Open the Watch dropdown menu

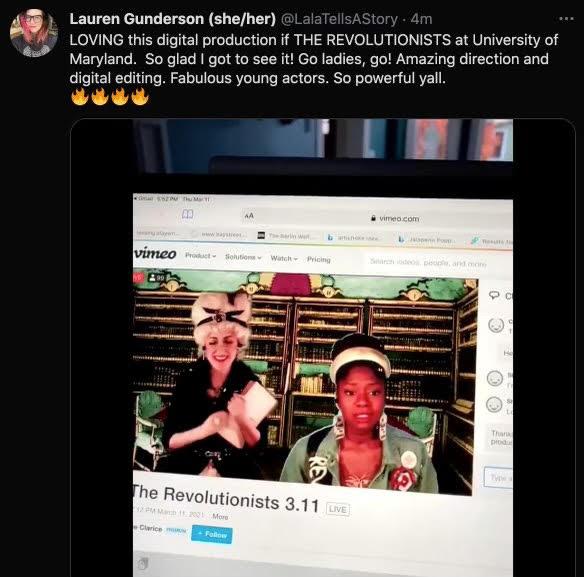point(284,258)
